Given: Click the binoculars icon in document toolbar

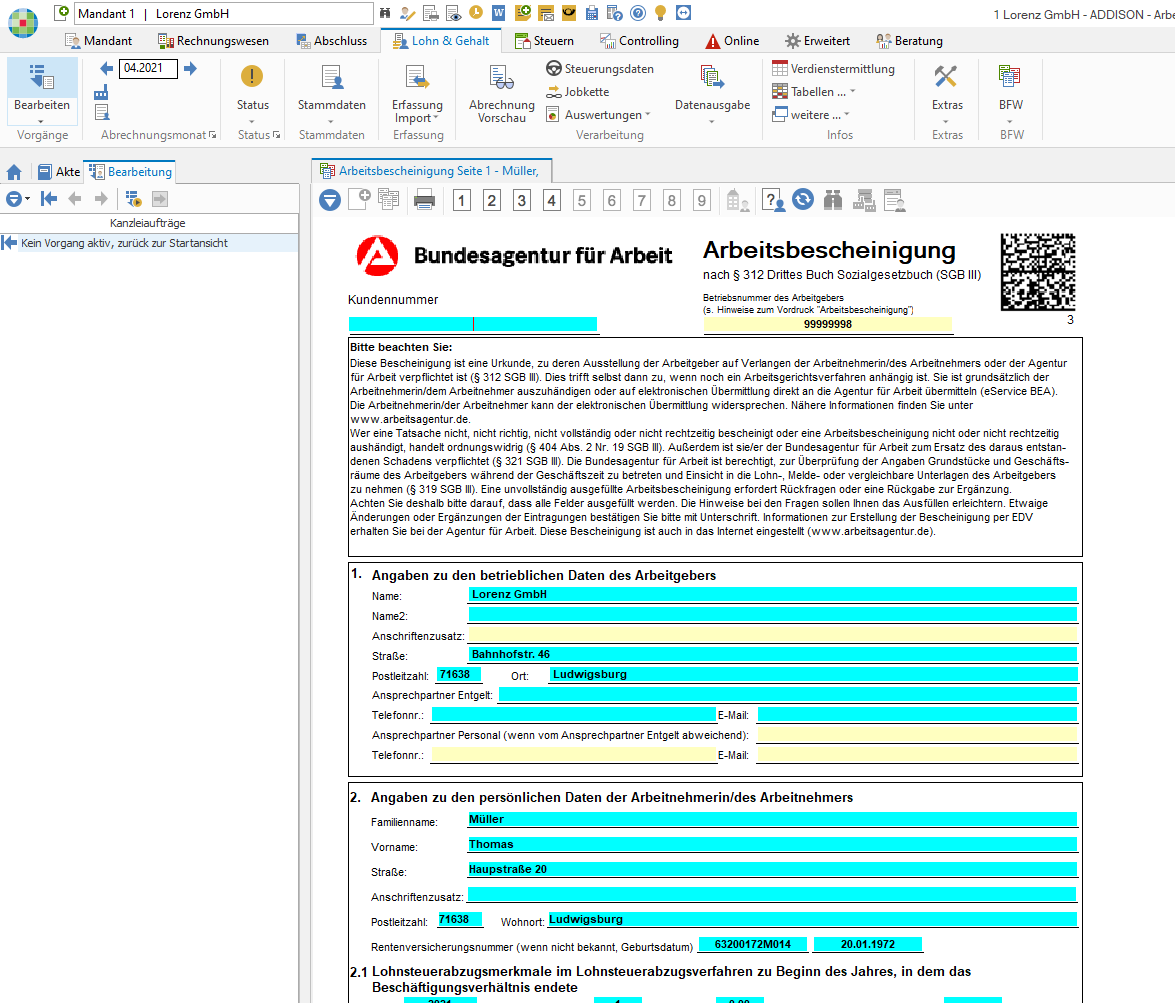Looking at the screenshot, I should tap(833, 201).
